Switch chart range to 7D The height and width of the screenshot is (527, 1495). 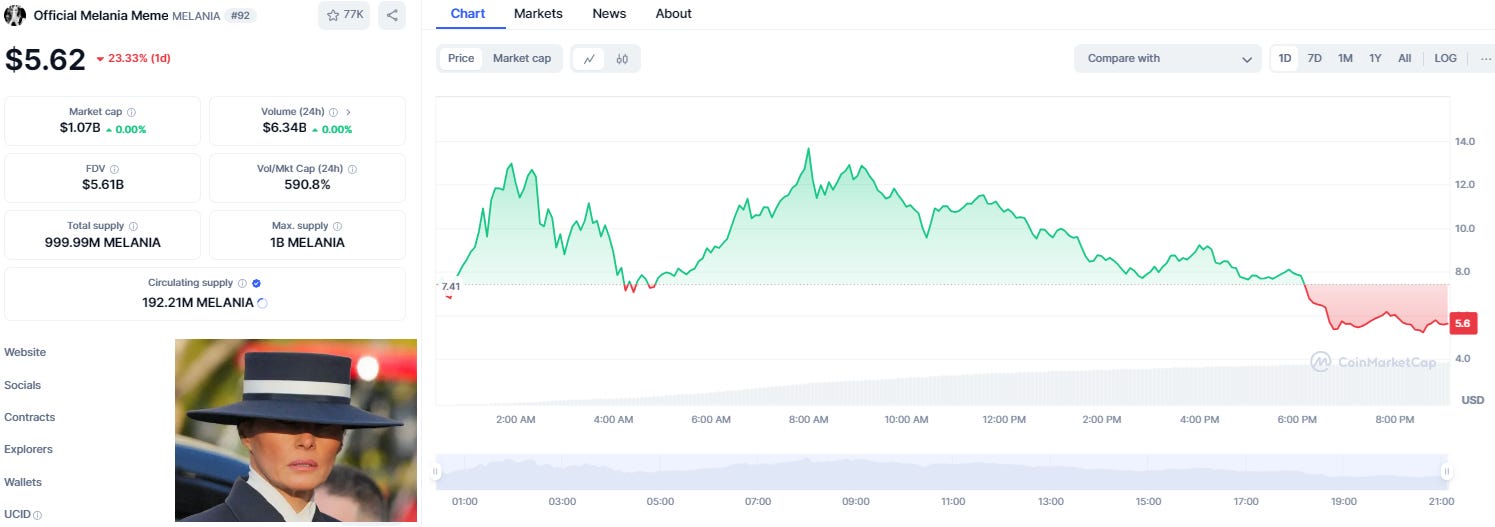click(x=1315, y=58)
